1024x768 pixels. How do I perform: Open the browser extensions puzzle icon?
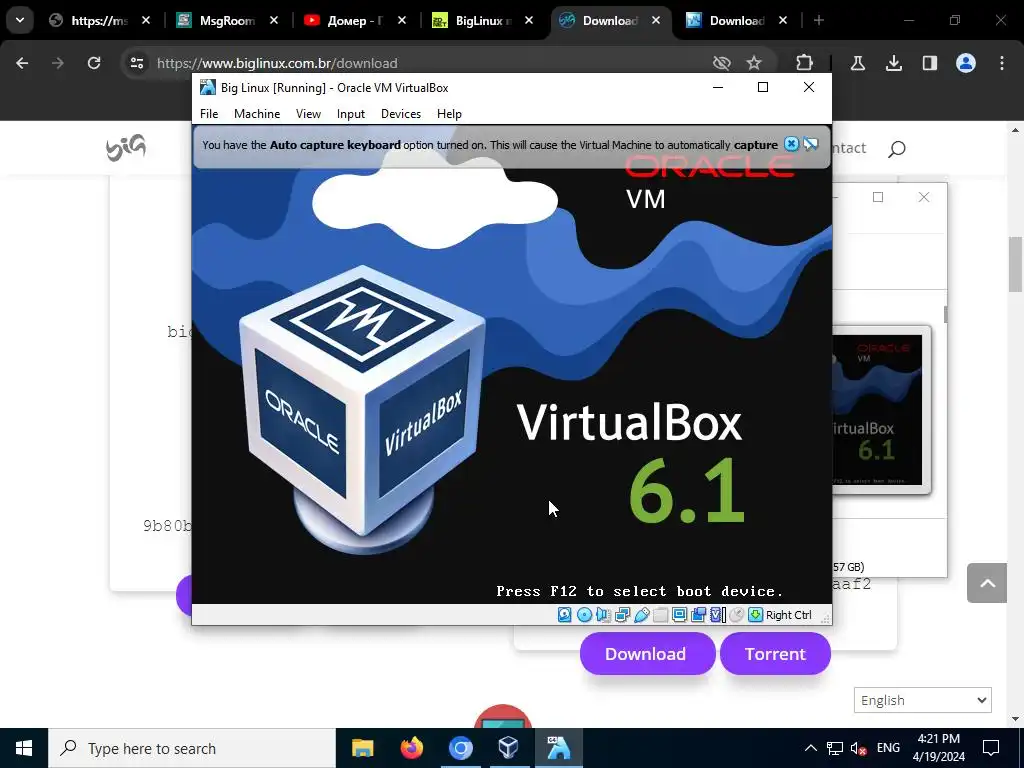[805, 63]
